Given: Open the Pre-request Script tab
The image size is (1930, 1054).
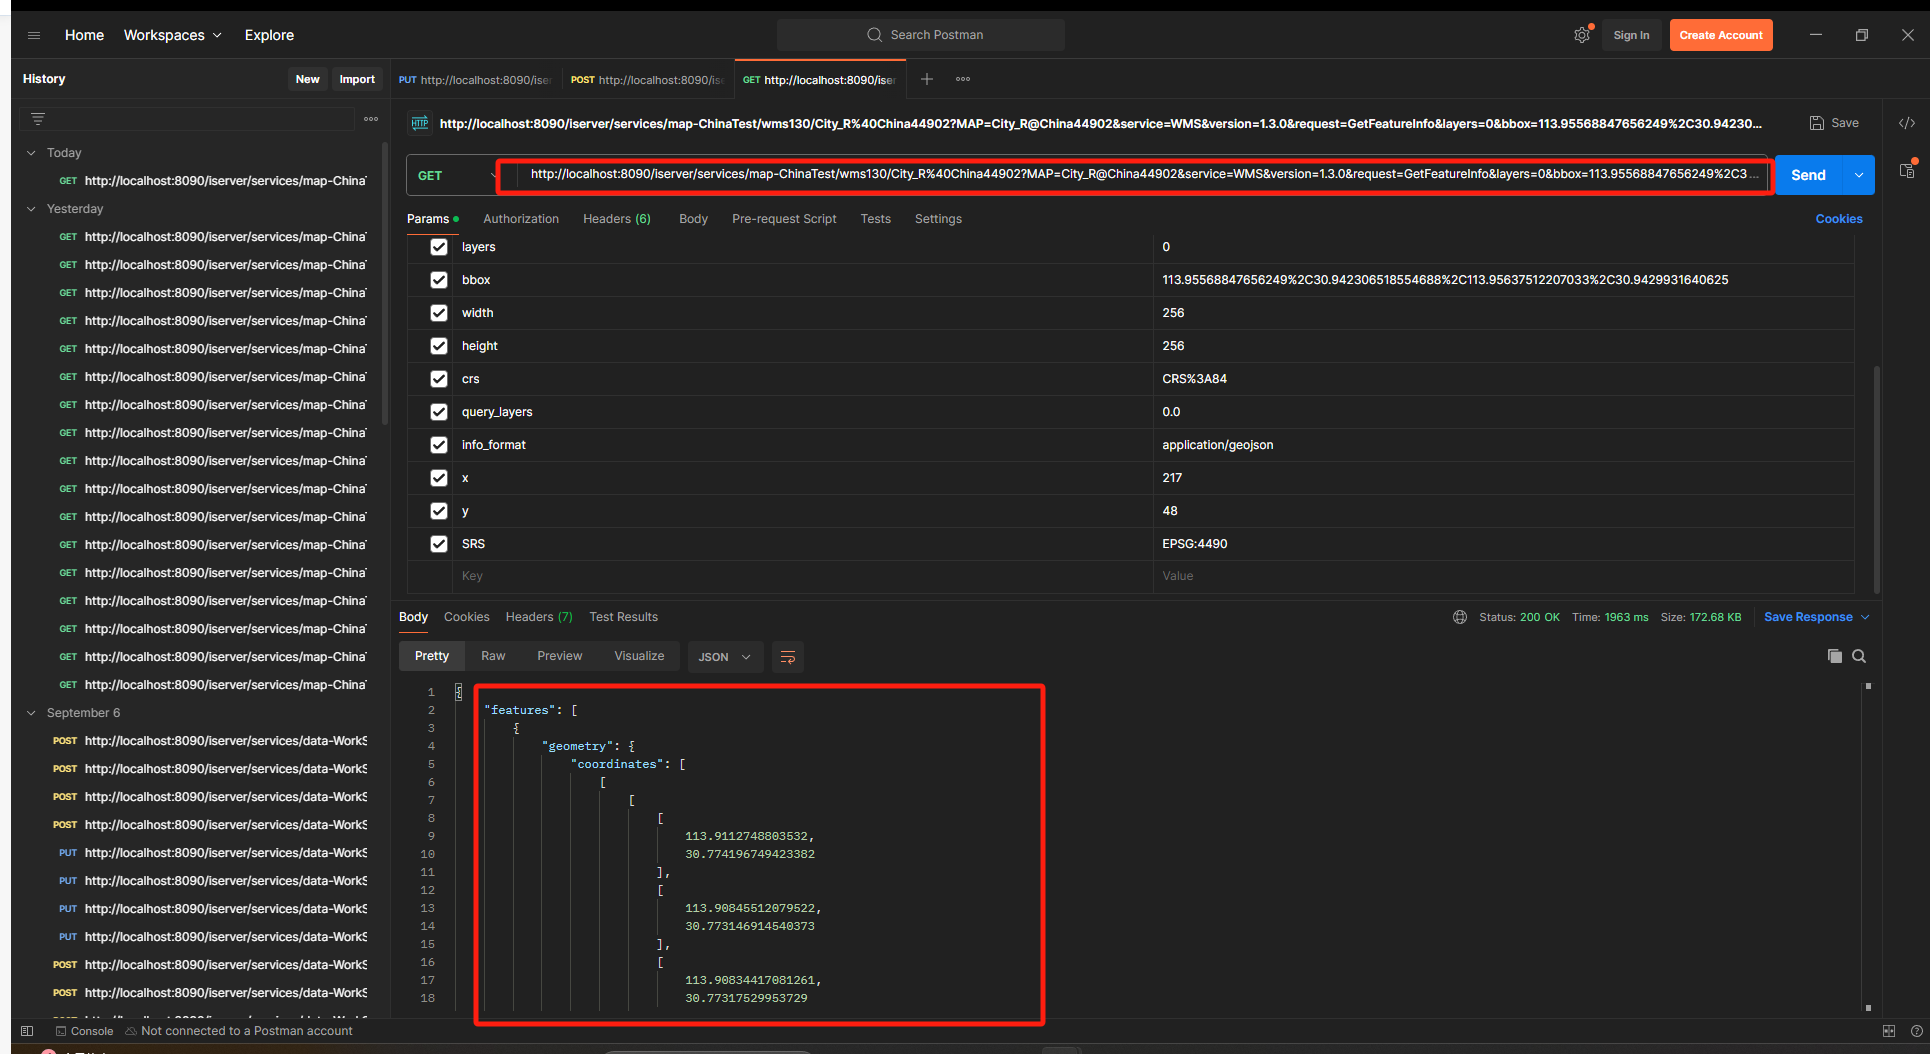Looking at the screenshot, I should tap(784, 219).
